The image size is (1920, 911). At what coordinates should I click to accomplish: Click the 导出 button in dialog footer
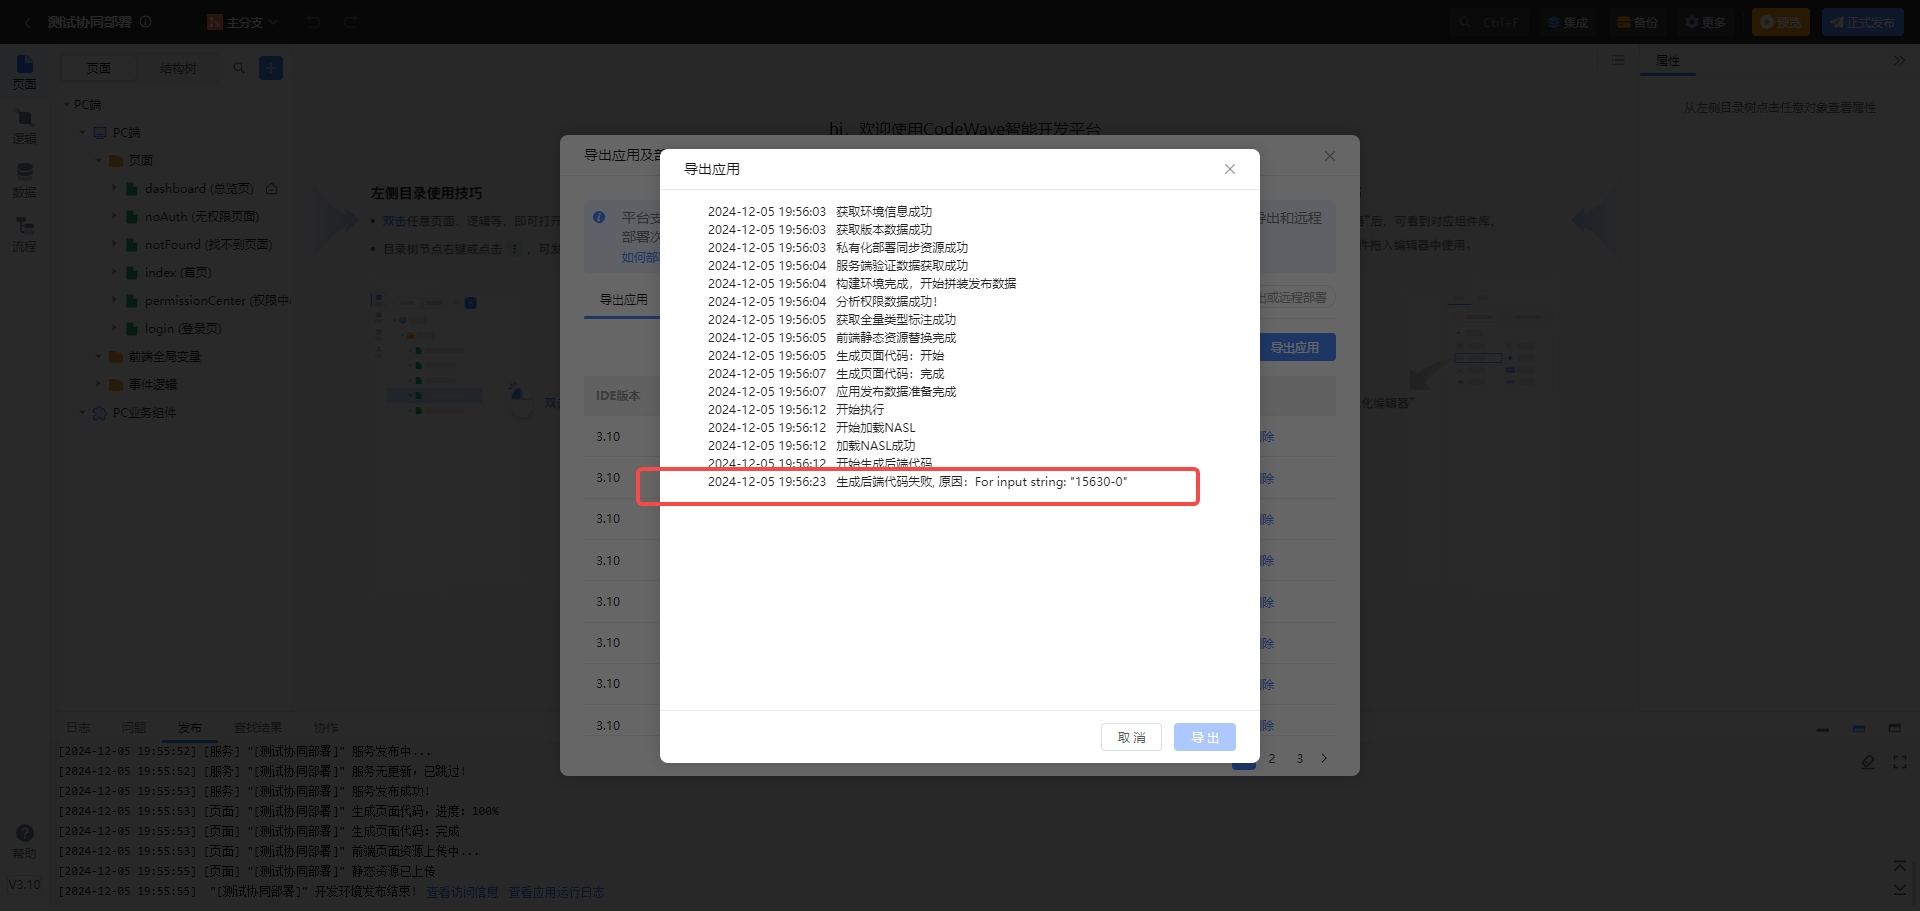pos(1205,737)
